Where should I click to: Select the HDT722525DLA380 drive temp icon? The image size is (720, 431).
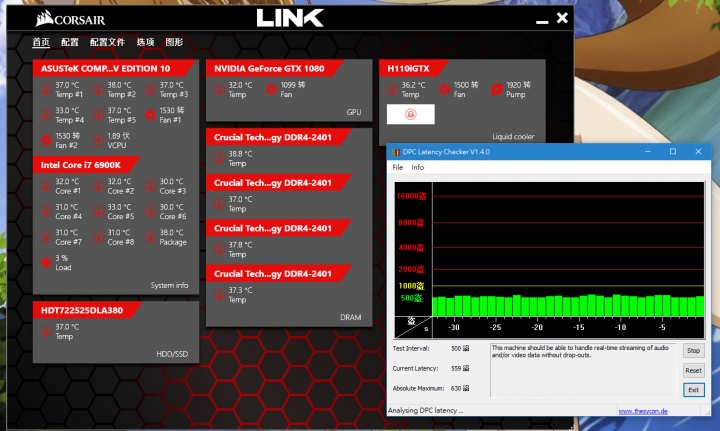point(46,331)
